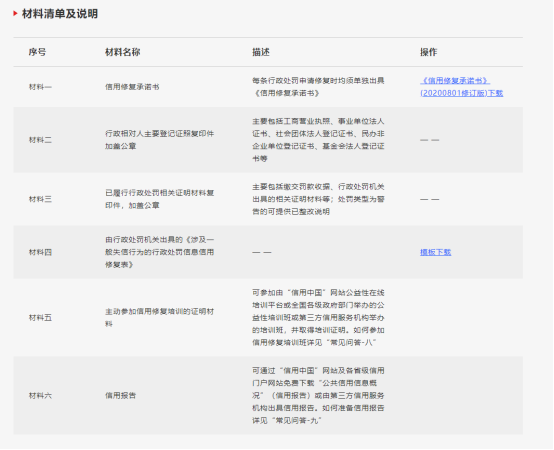
Task: Click the 信用报告 material name cell
Action: pyautogui.click(x=120, y=396)
